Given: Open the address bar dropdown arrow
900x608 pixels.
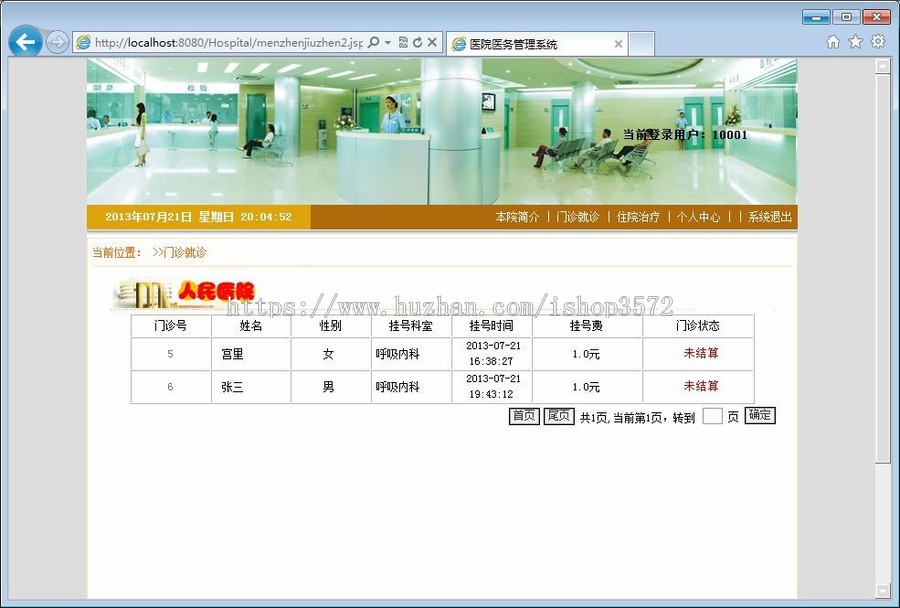Looking at the screenshot, I should point(388,42).
